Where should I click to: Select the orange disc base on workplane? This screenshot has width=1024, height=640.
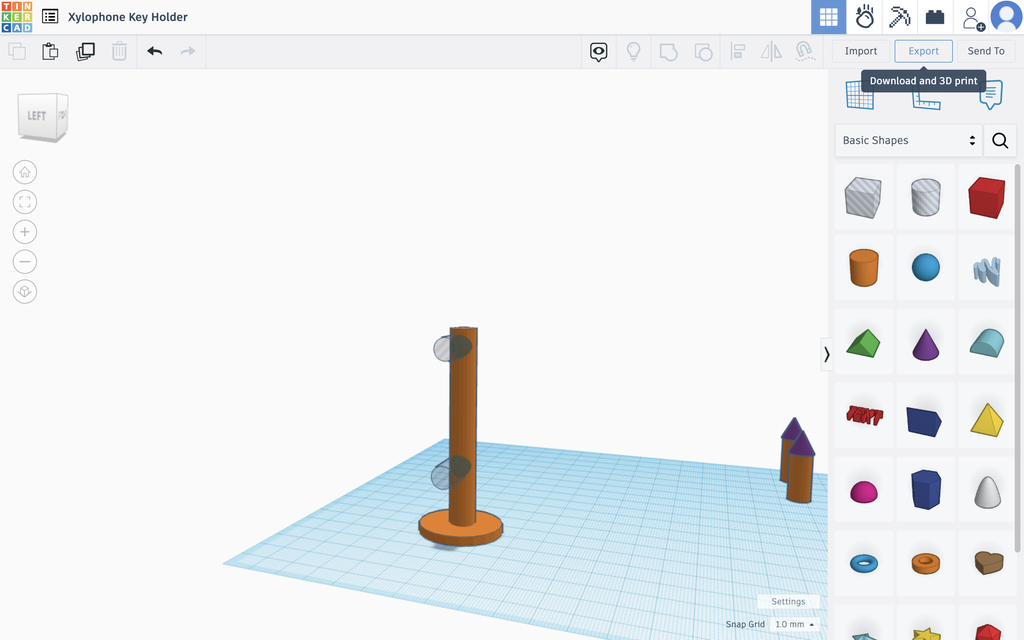461,528
